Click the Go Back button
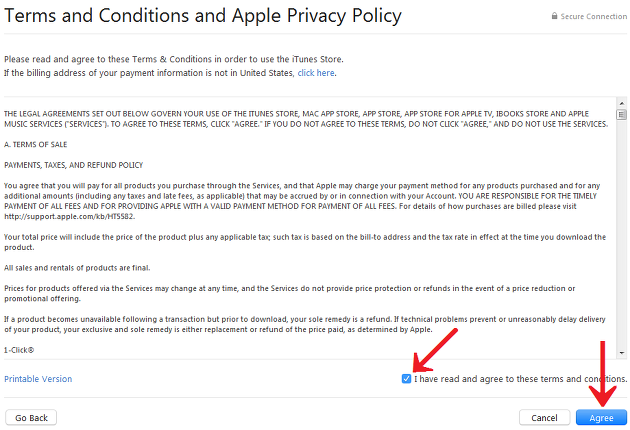 click(31, 418)
